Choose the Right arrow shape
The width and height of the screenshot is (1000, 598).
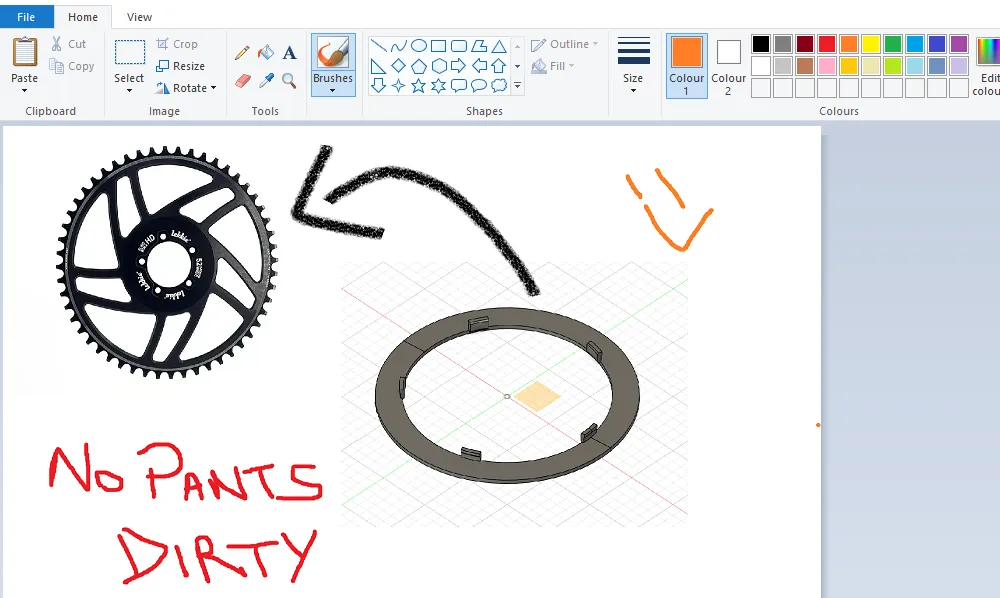click(459, 66)
